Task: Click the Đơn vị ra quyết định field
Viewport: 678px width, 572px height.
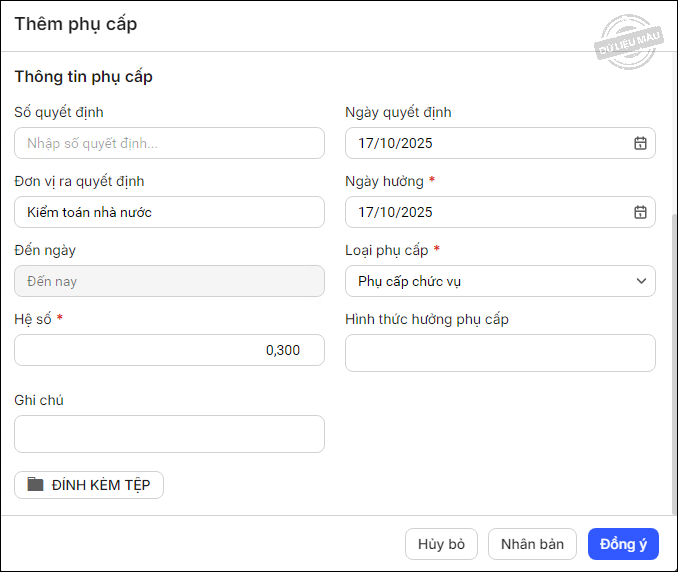Action: (169, 212)
